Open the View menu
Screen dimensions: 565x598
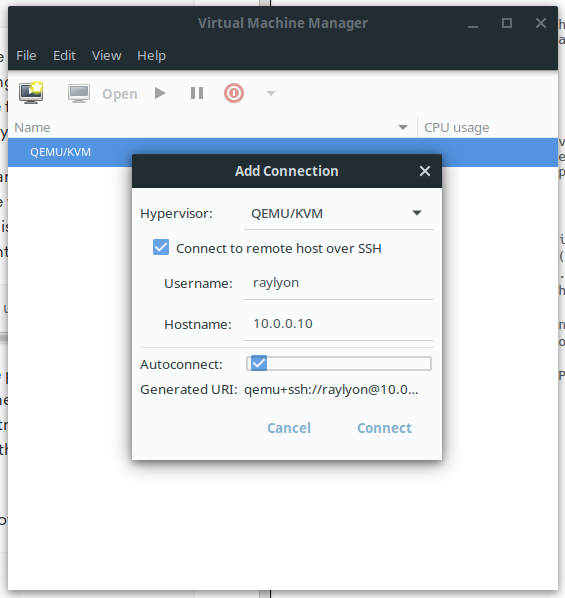click(106, 56)
